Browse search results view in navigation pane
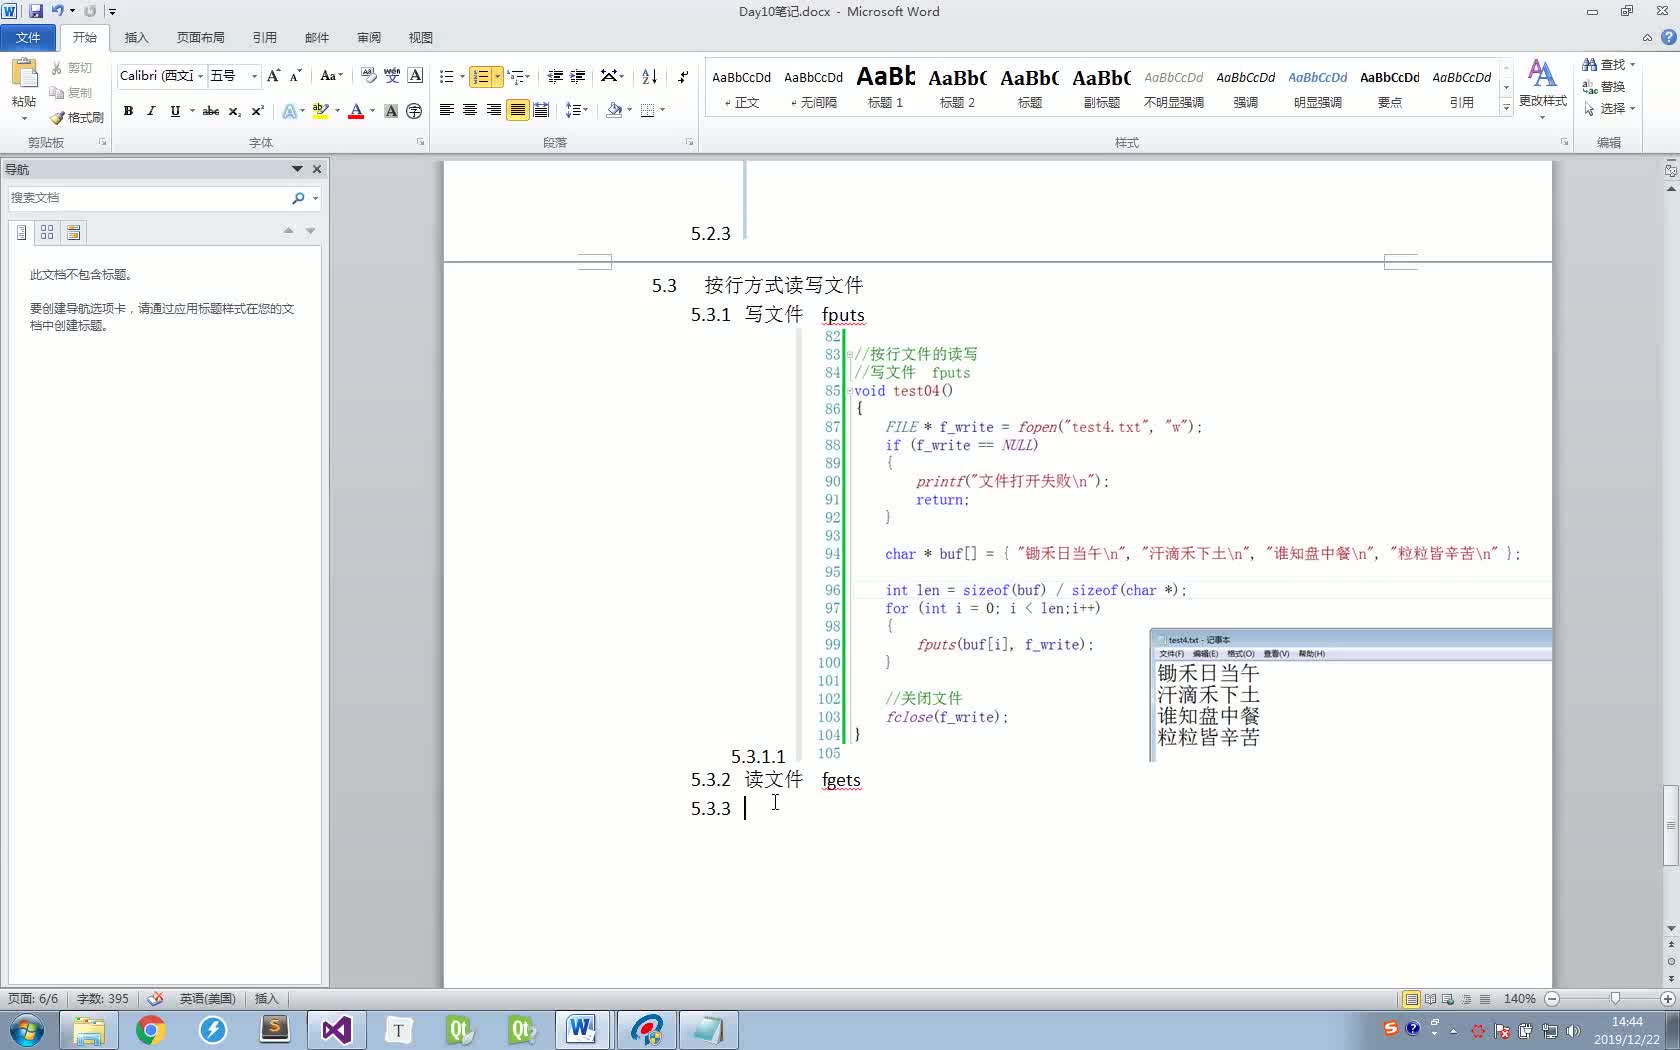 tap(73, 232)
